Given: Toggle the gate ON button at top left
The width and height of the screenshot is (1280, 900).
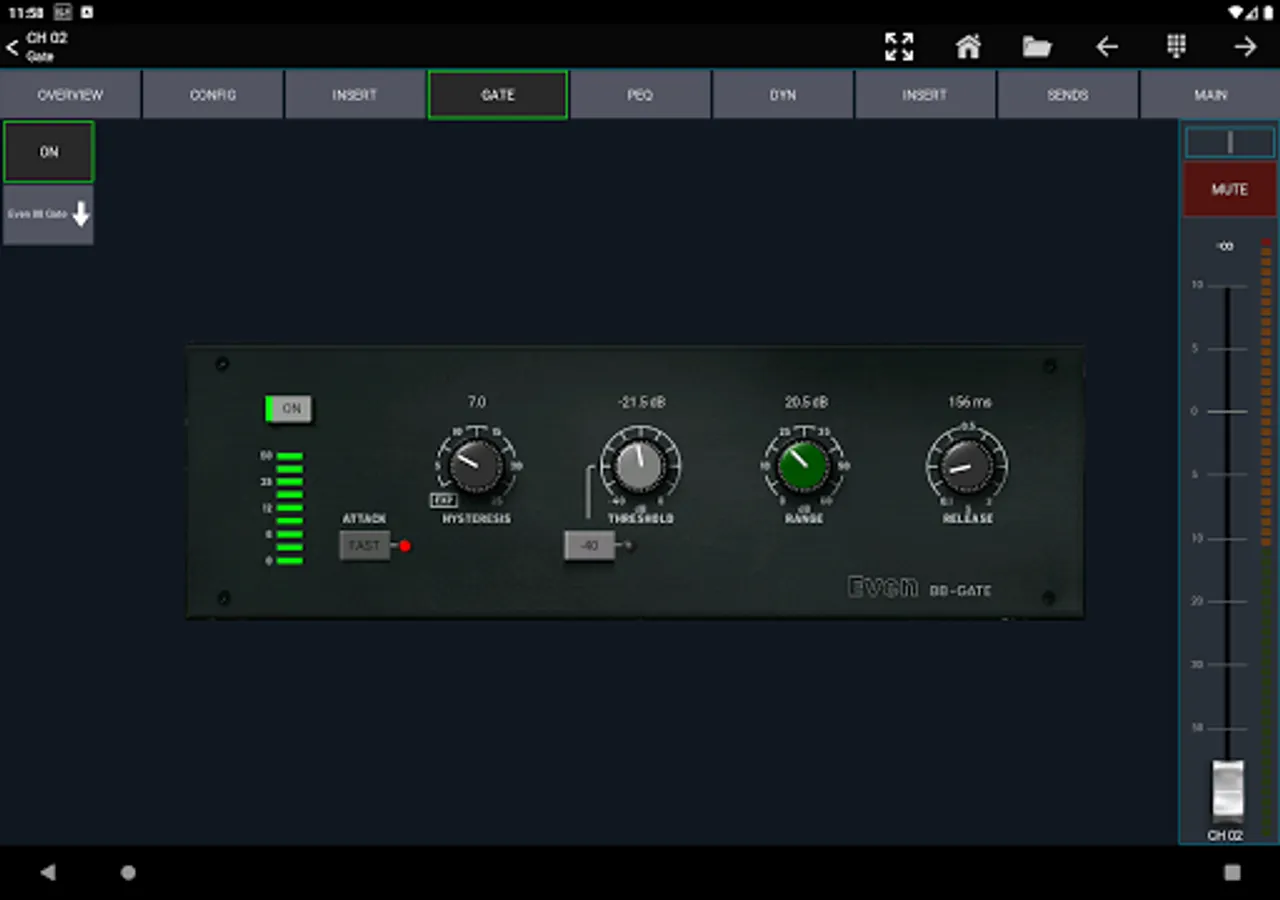Looking at the screenshot, I should [49, 152].
